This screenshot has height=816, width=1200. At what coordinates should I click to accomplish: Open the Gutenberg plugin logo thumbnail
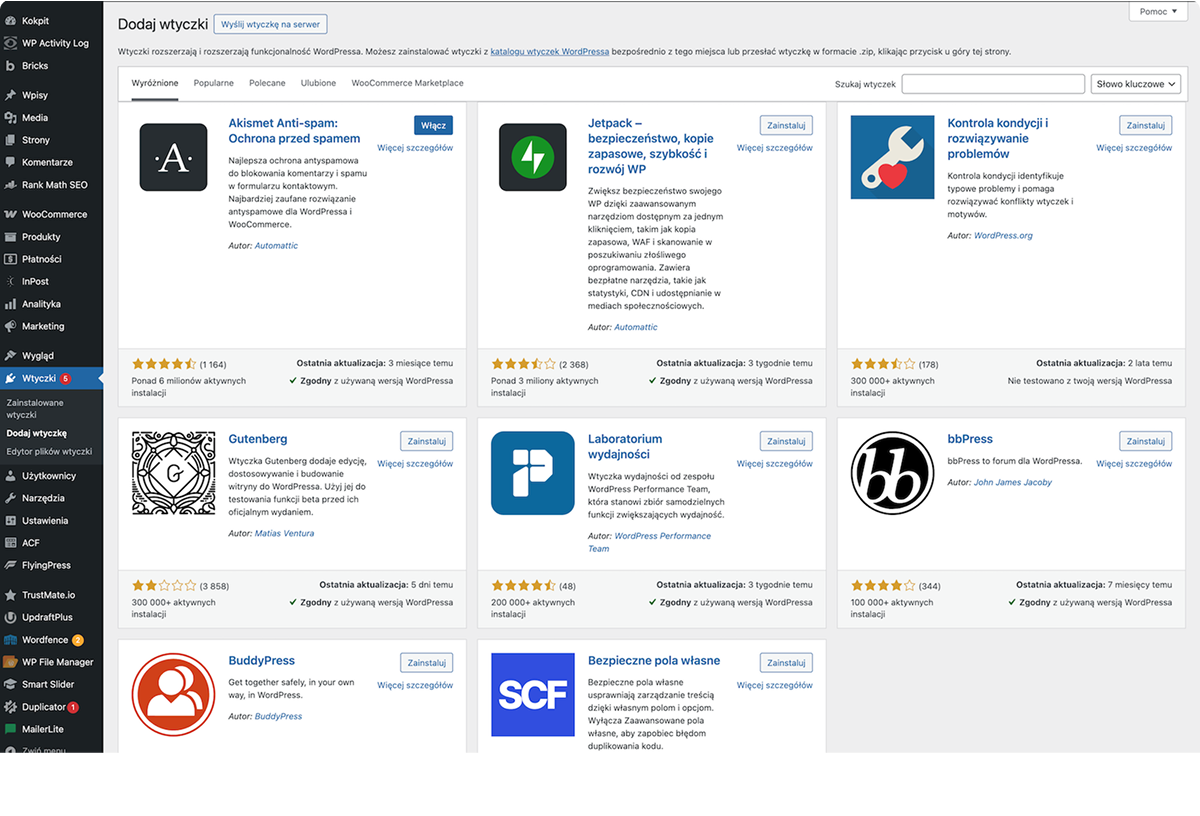pos(173,473)
